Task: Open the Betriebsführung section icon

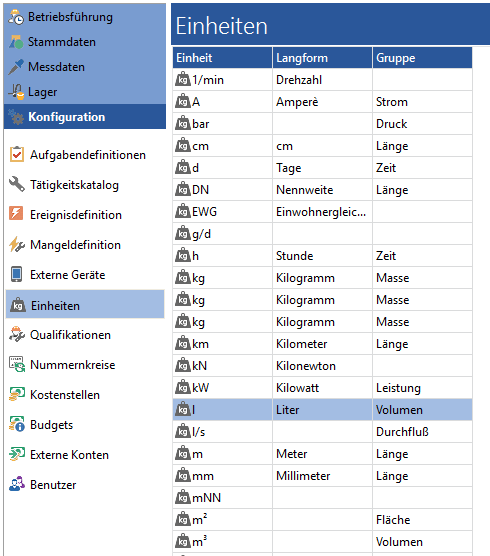Action: pos(16,17)
